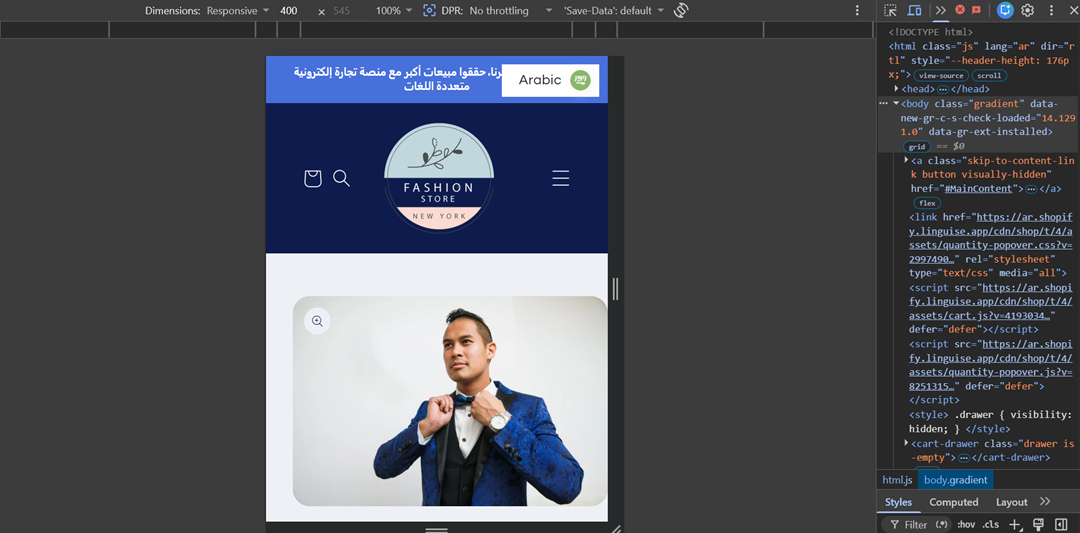Select the DOCTYPE html line
Screen dimensions: 1080x533
coord(931,32)
